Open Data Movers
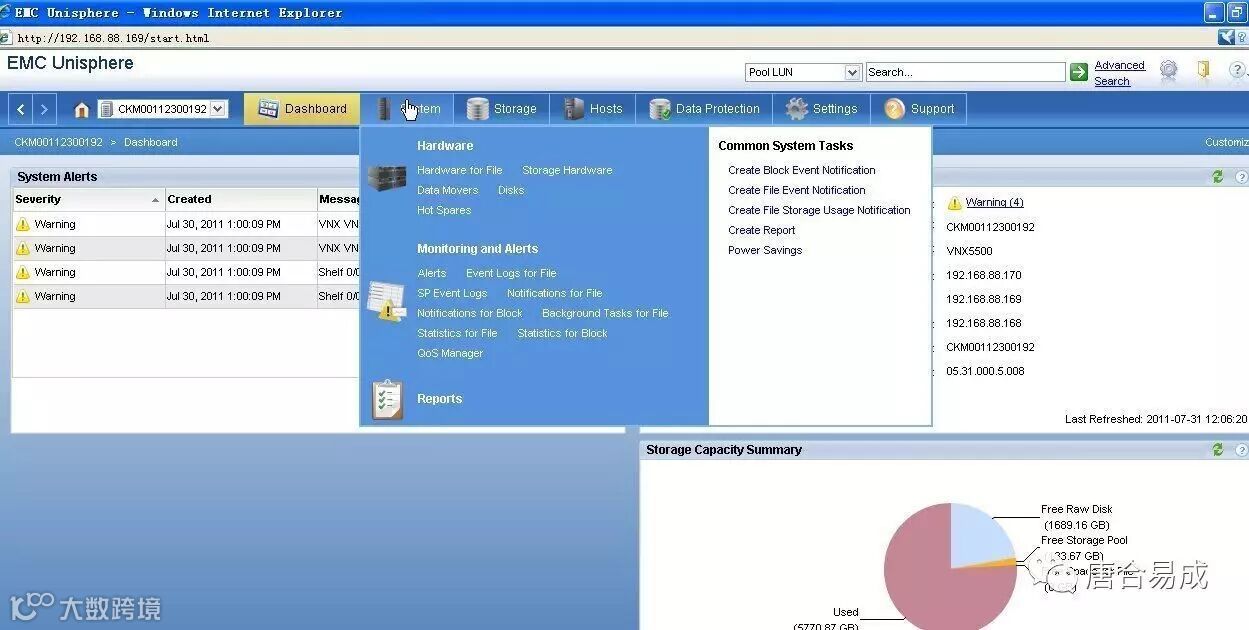Viewport: 1249px width, 630px height. point(447,190)
